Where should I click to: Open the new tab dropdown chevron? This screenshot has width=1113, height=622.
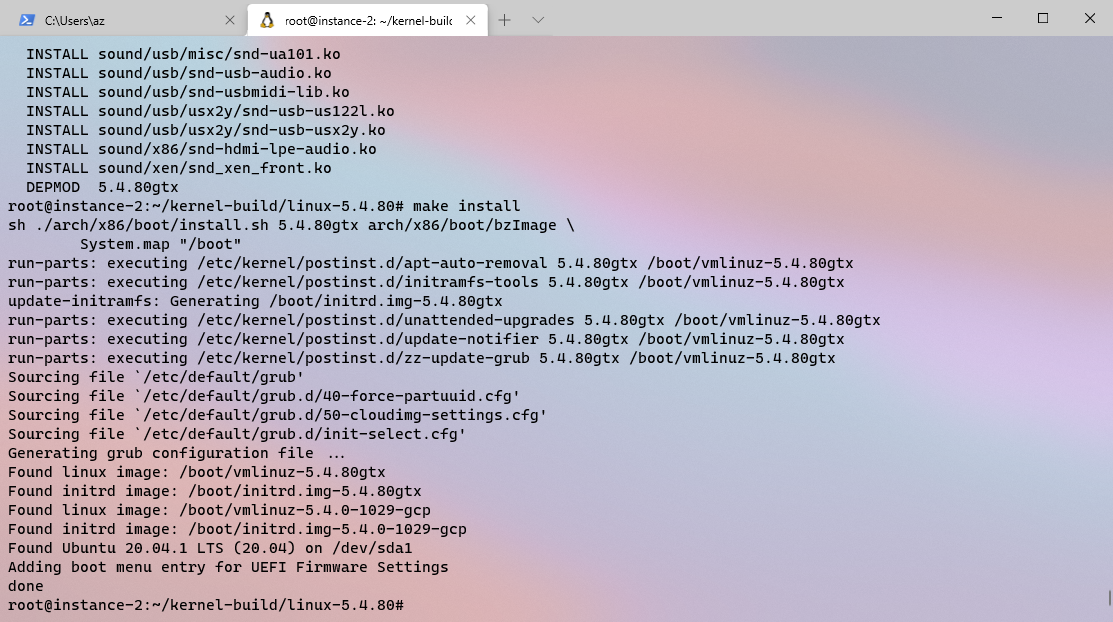point(538,19)
